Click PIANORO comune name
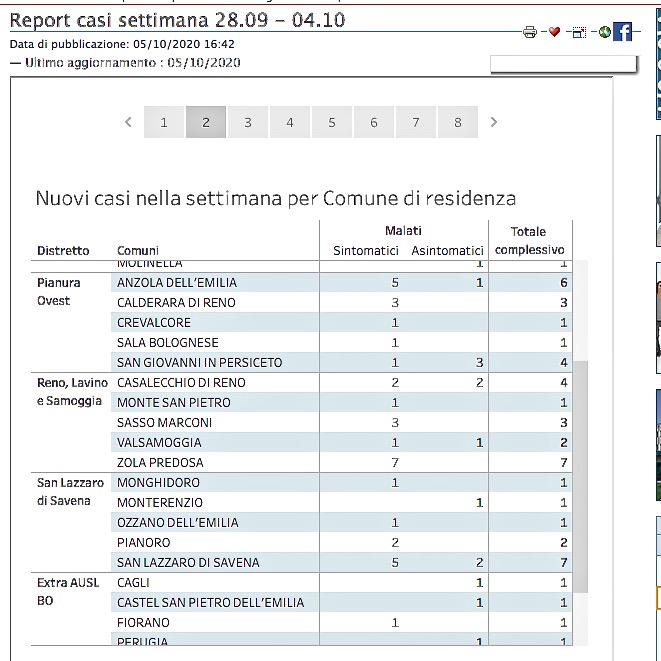This screenshot has height=661, width=661. [144, 543]
